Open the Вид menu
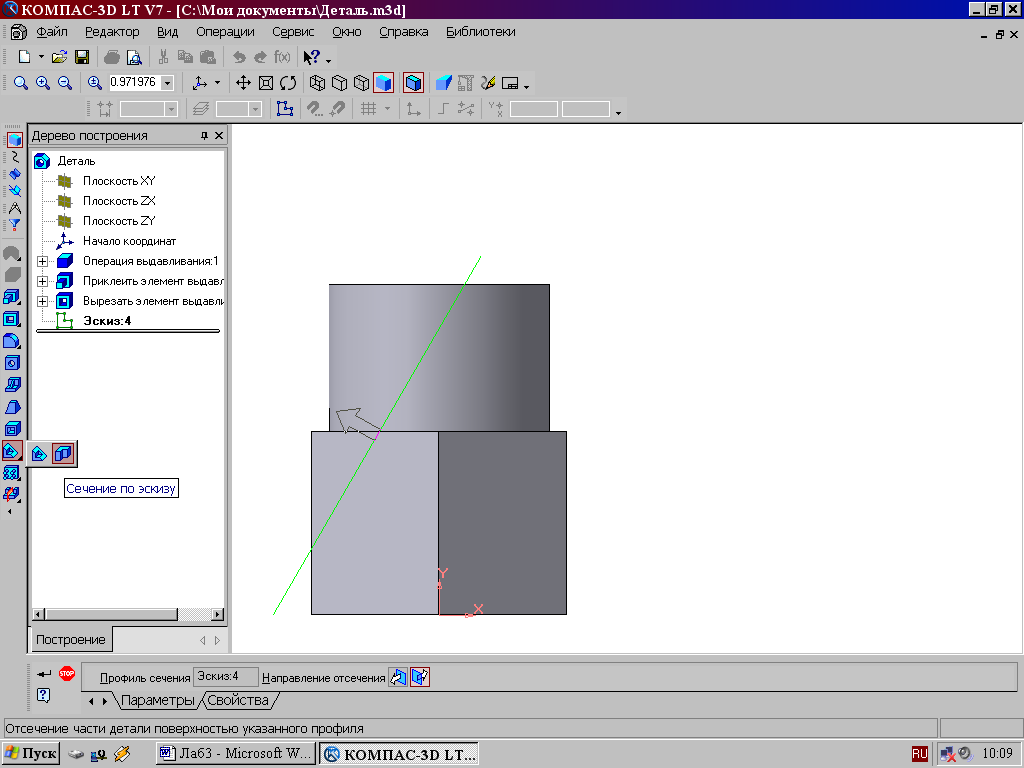 pyautogui.click(x=168, y=31)
